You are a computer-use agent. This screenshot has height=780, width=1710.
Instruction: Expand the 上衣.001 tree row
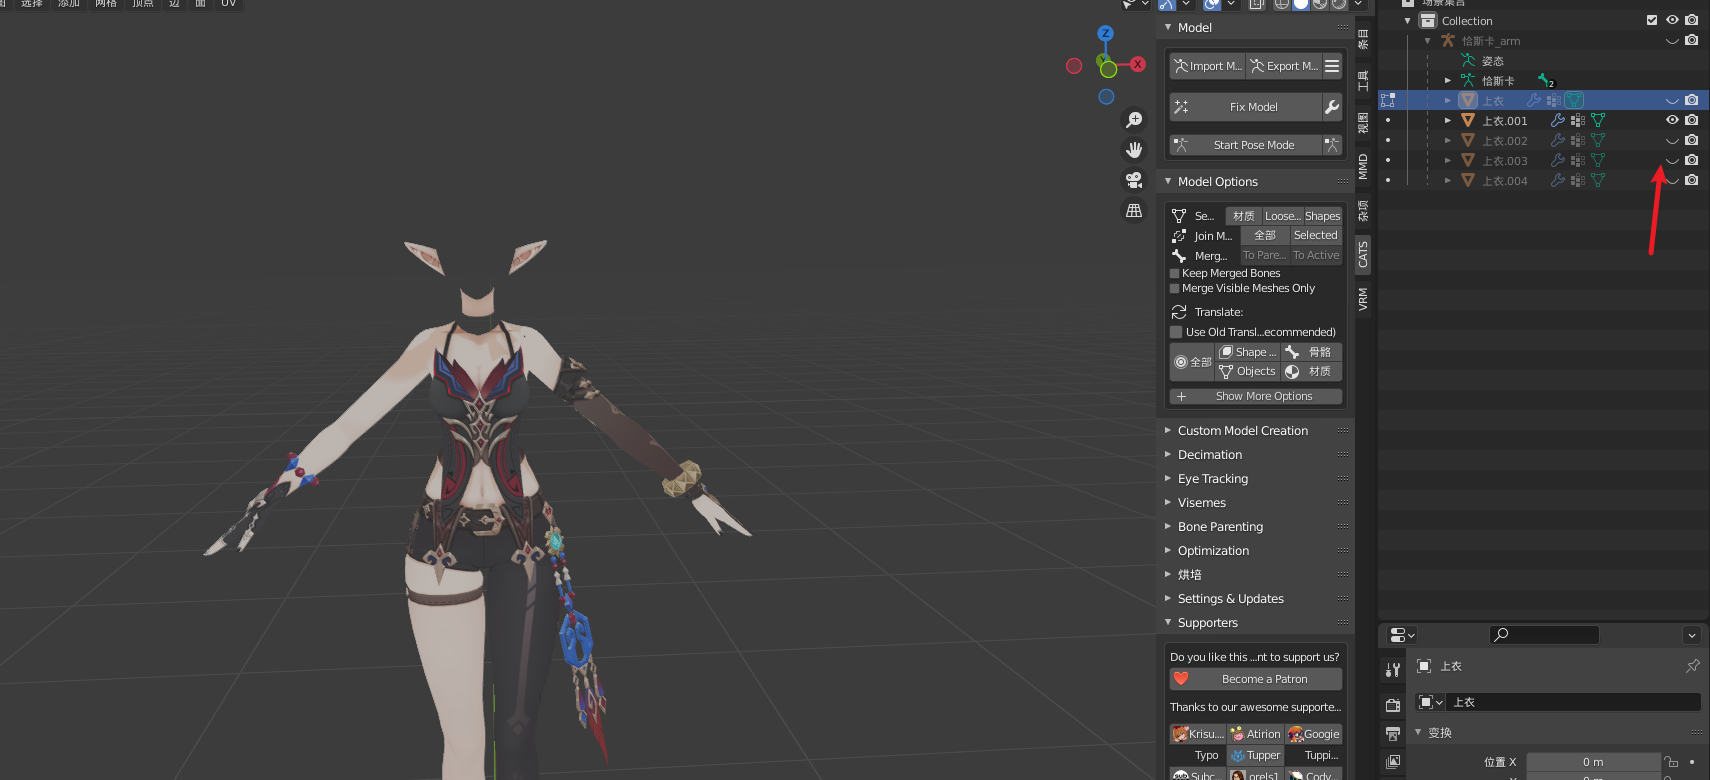point(1447,120)
